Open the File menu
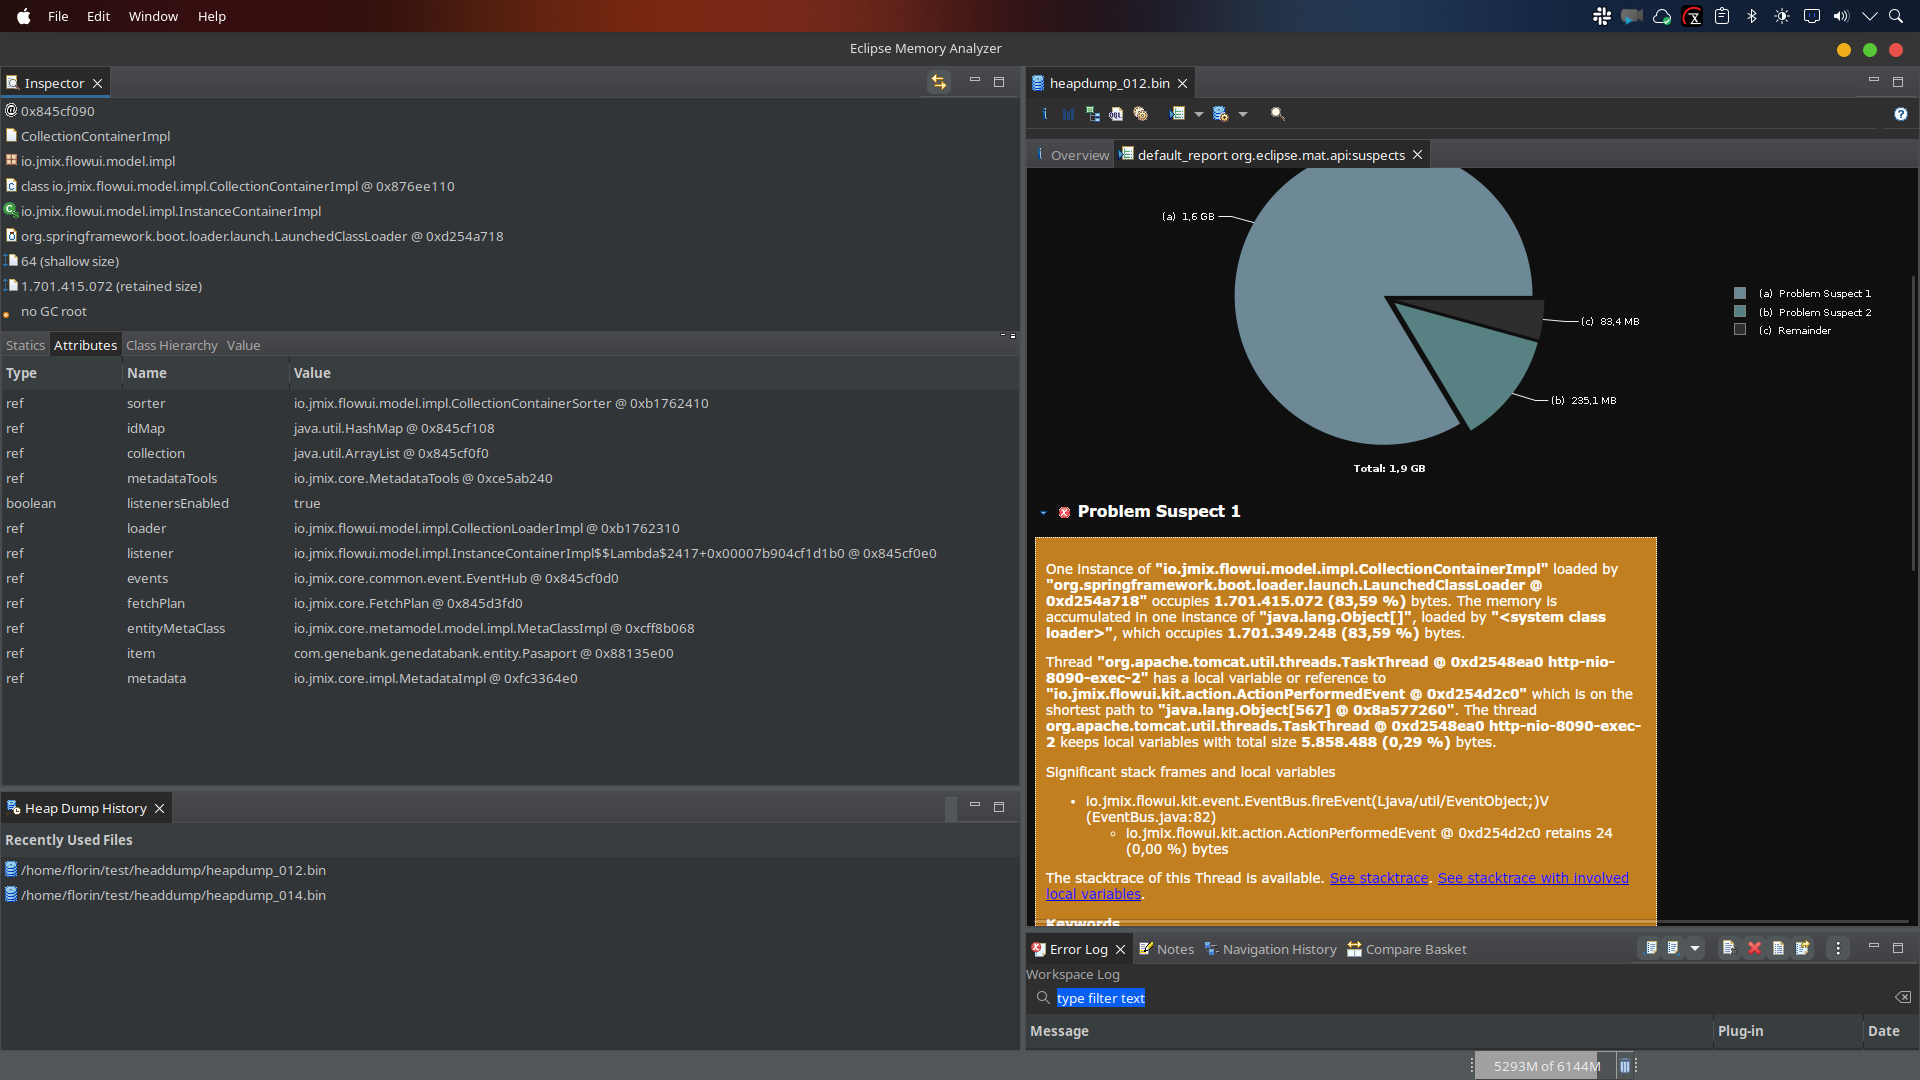Screen dimensions: 1920x1080 [x=58, y=16]
